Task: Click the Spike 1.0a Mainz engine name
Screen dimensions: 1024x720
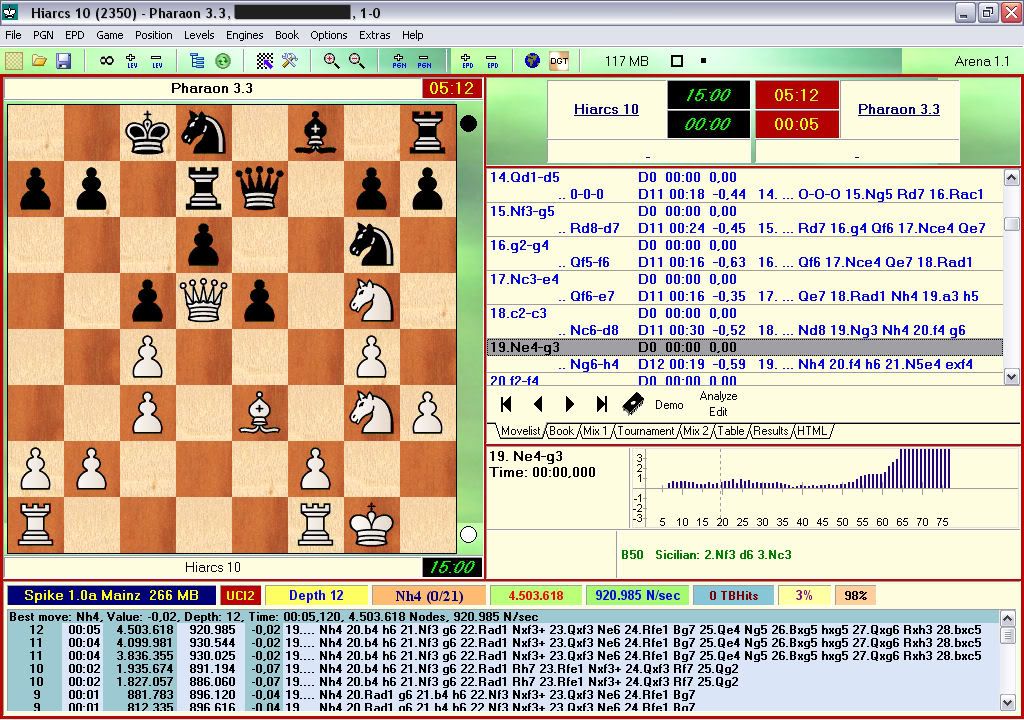Action: click(111, 595)
